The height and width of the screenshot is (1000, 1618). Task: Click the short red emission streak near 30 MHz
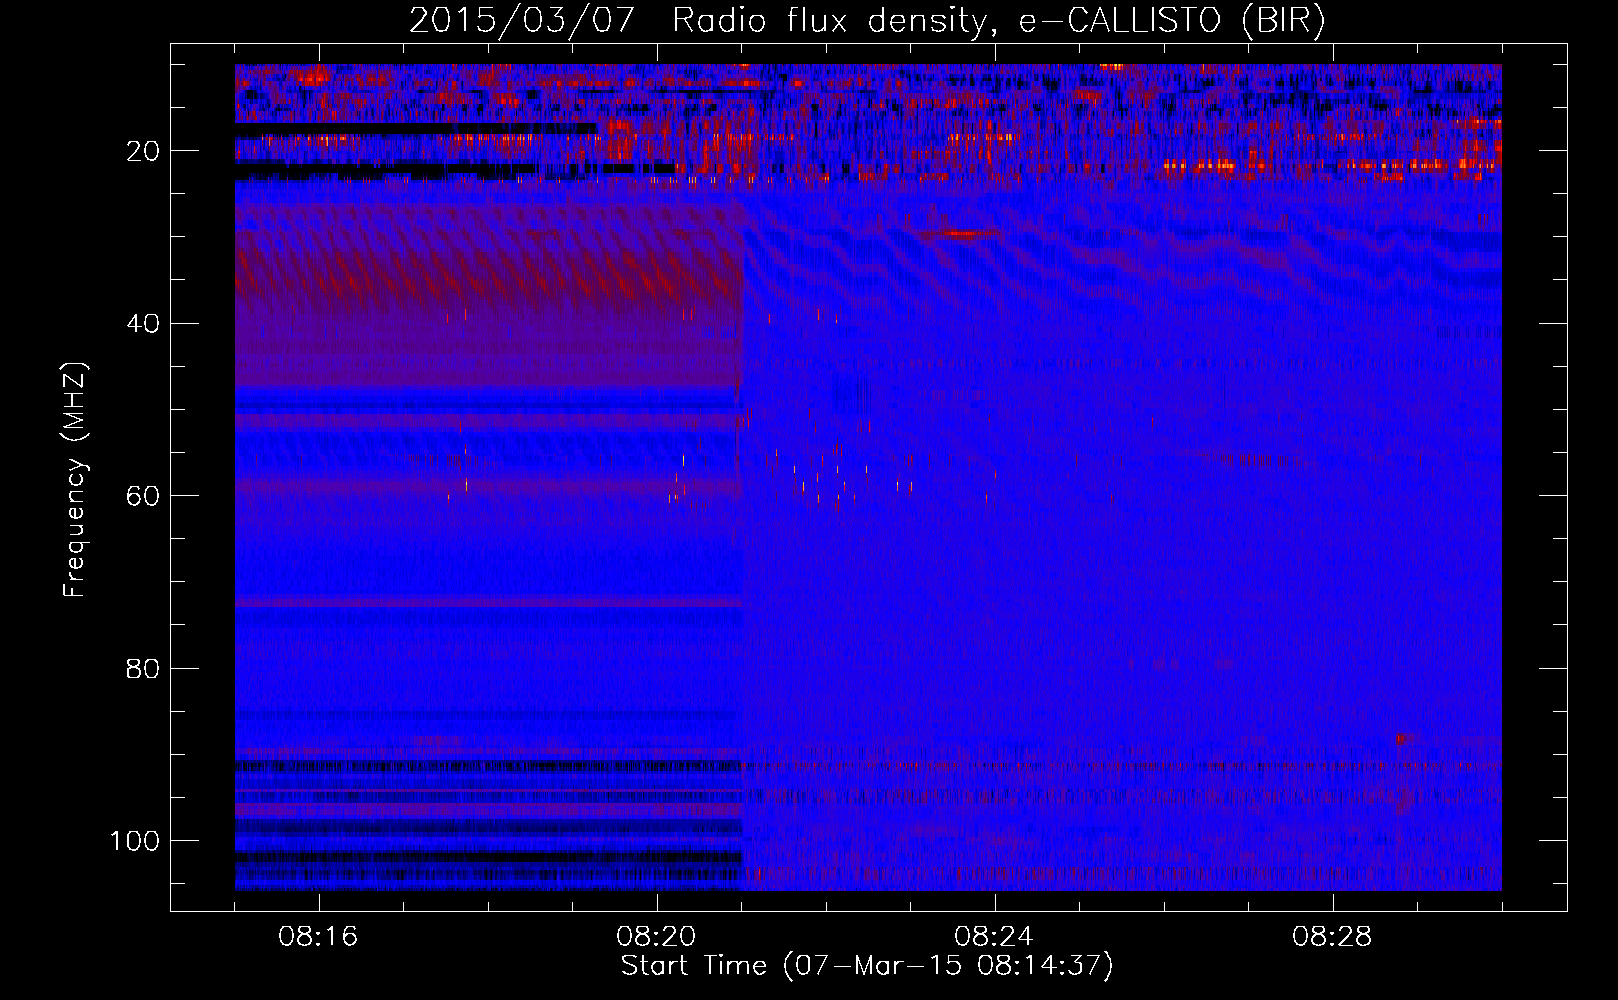[957, 234]
